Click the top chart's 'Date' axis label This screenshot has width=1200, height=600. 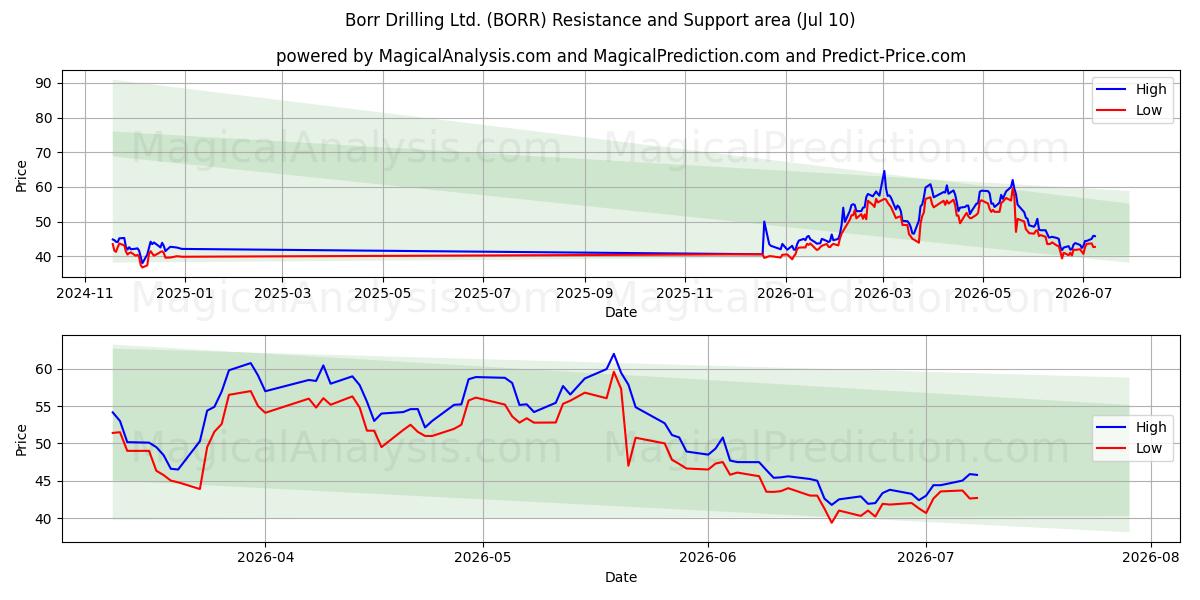621,312
